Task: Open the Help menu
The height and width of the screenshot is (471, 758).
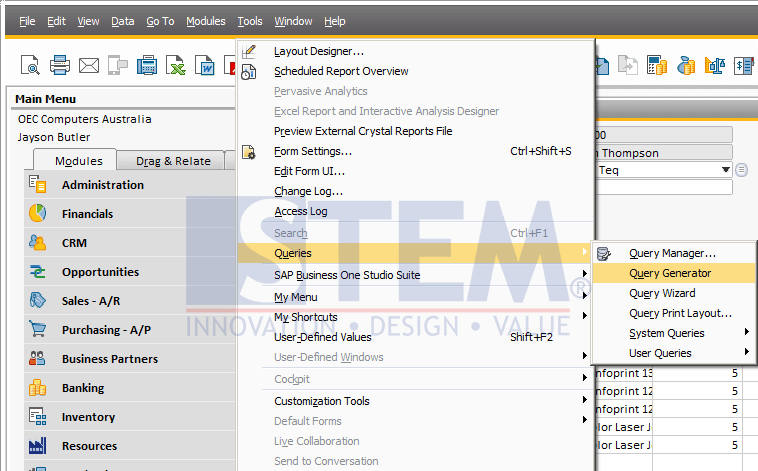Action: [x=335, y=21]
